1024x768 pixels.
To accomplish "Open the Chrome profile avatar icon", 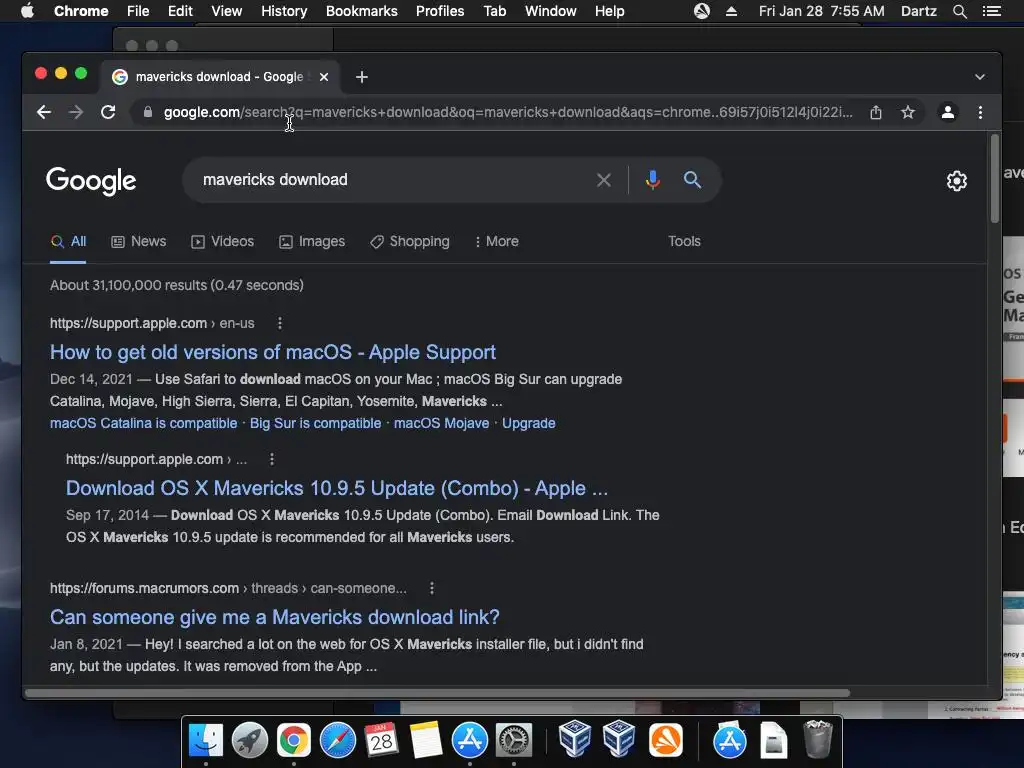I will pos(948,112).
